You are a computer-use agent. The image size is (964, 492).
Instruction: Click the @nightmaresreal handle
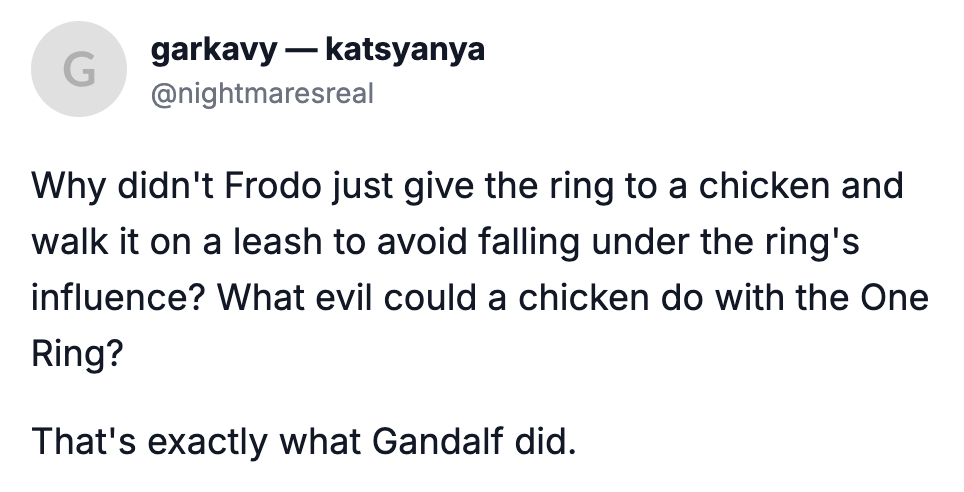[x=261, y=94]
